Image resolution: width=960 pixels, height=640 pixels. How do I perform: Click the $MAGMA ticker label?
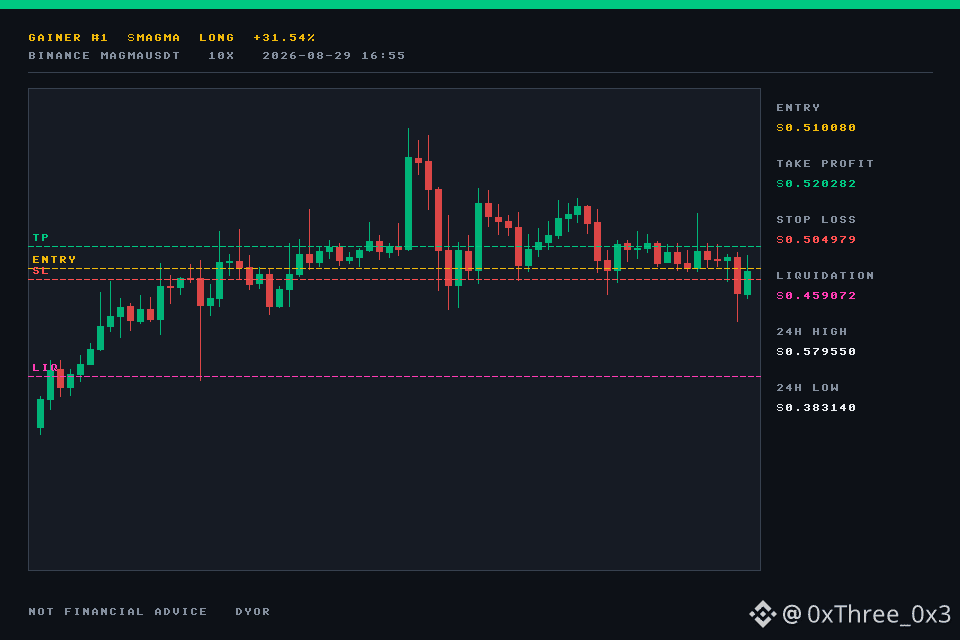(154, 37)
